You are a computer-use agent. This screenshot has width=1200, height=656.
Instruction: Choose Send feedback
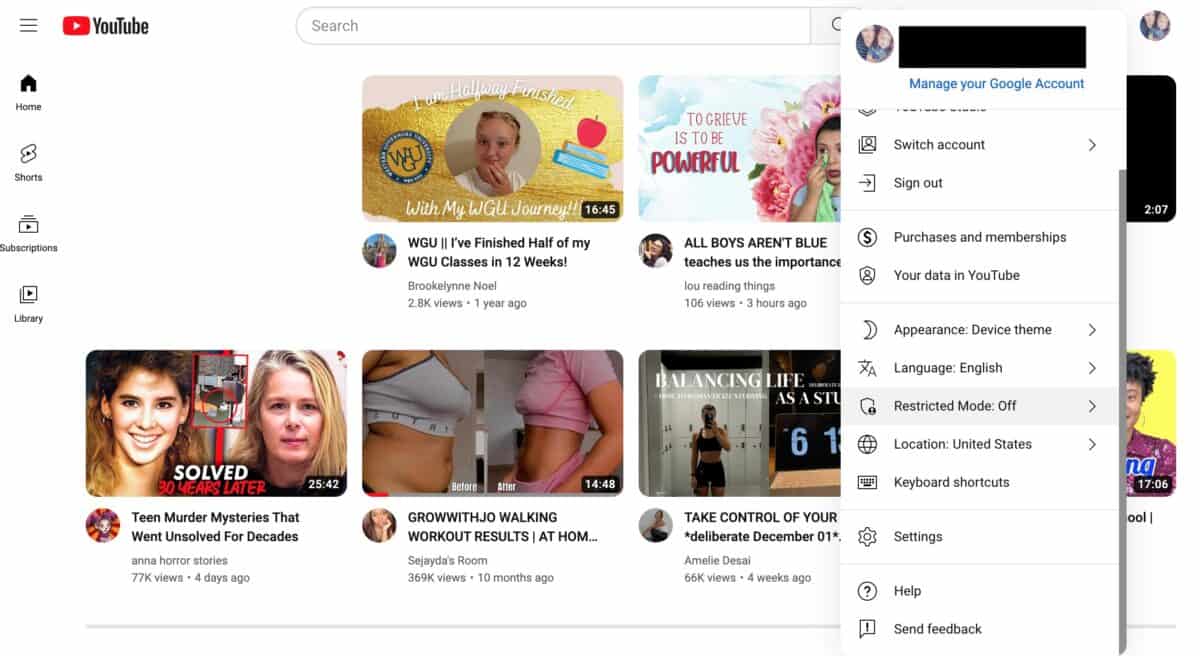pos(979,629)
